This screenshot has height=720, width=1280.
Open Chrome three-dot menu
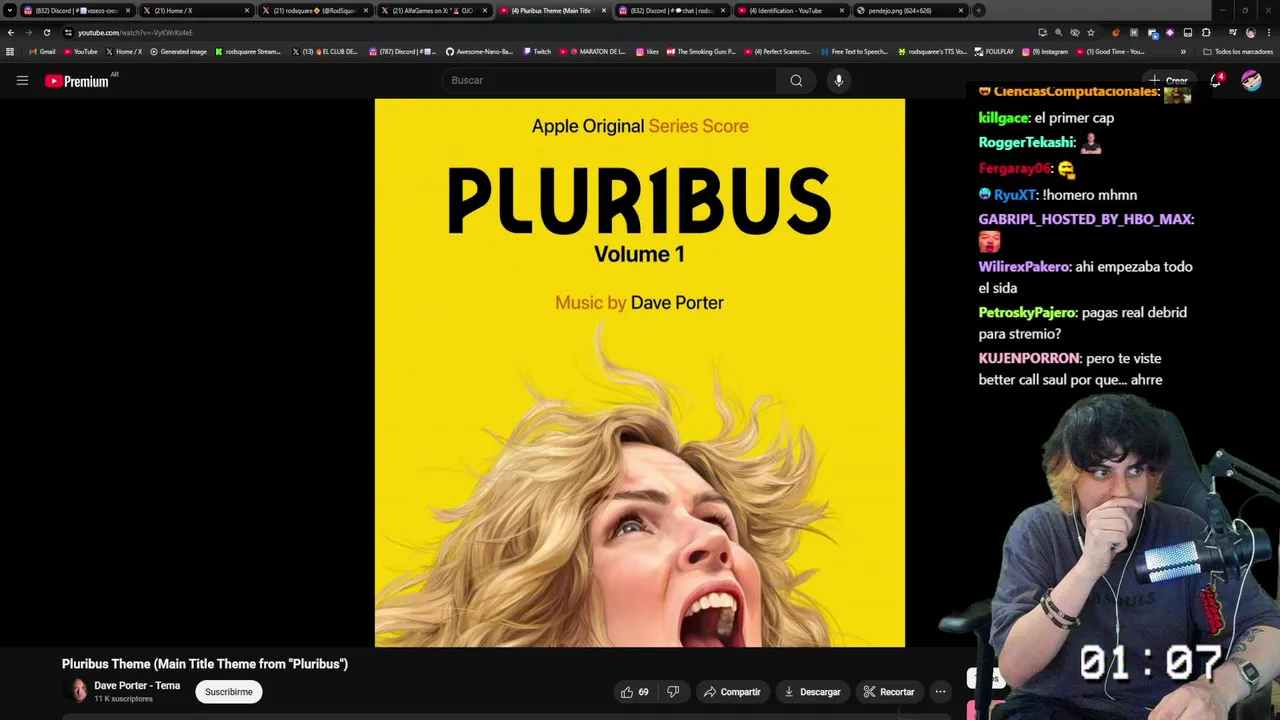[1269, 32]
